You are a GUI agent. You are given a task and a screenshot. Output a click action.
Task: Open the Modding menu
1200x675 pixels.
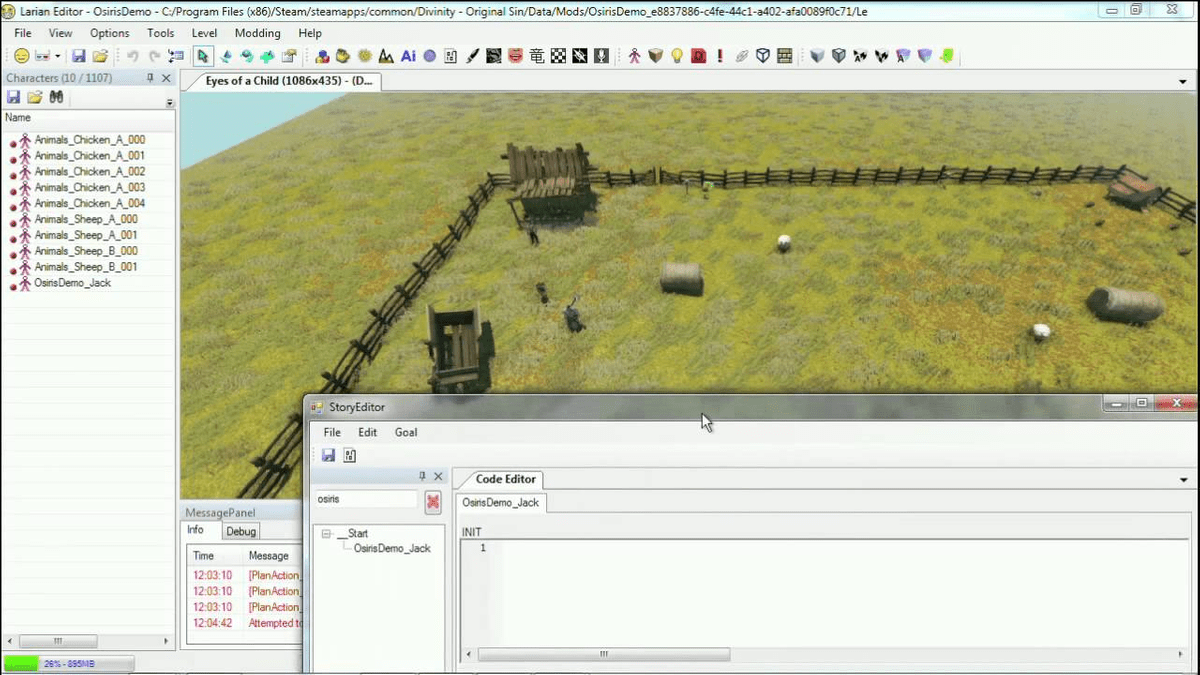click(257, 33)
